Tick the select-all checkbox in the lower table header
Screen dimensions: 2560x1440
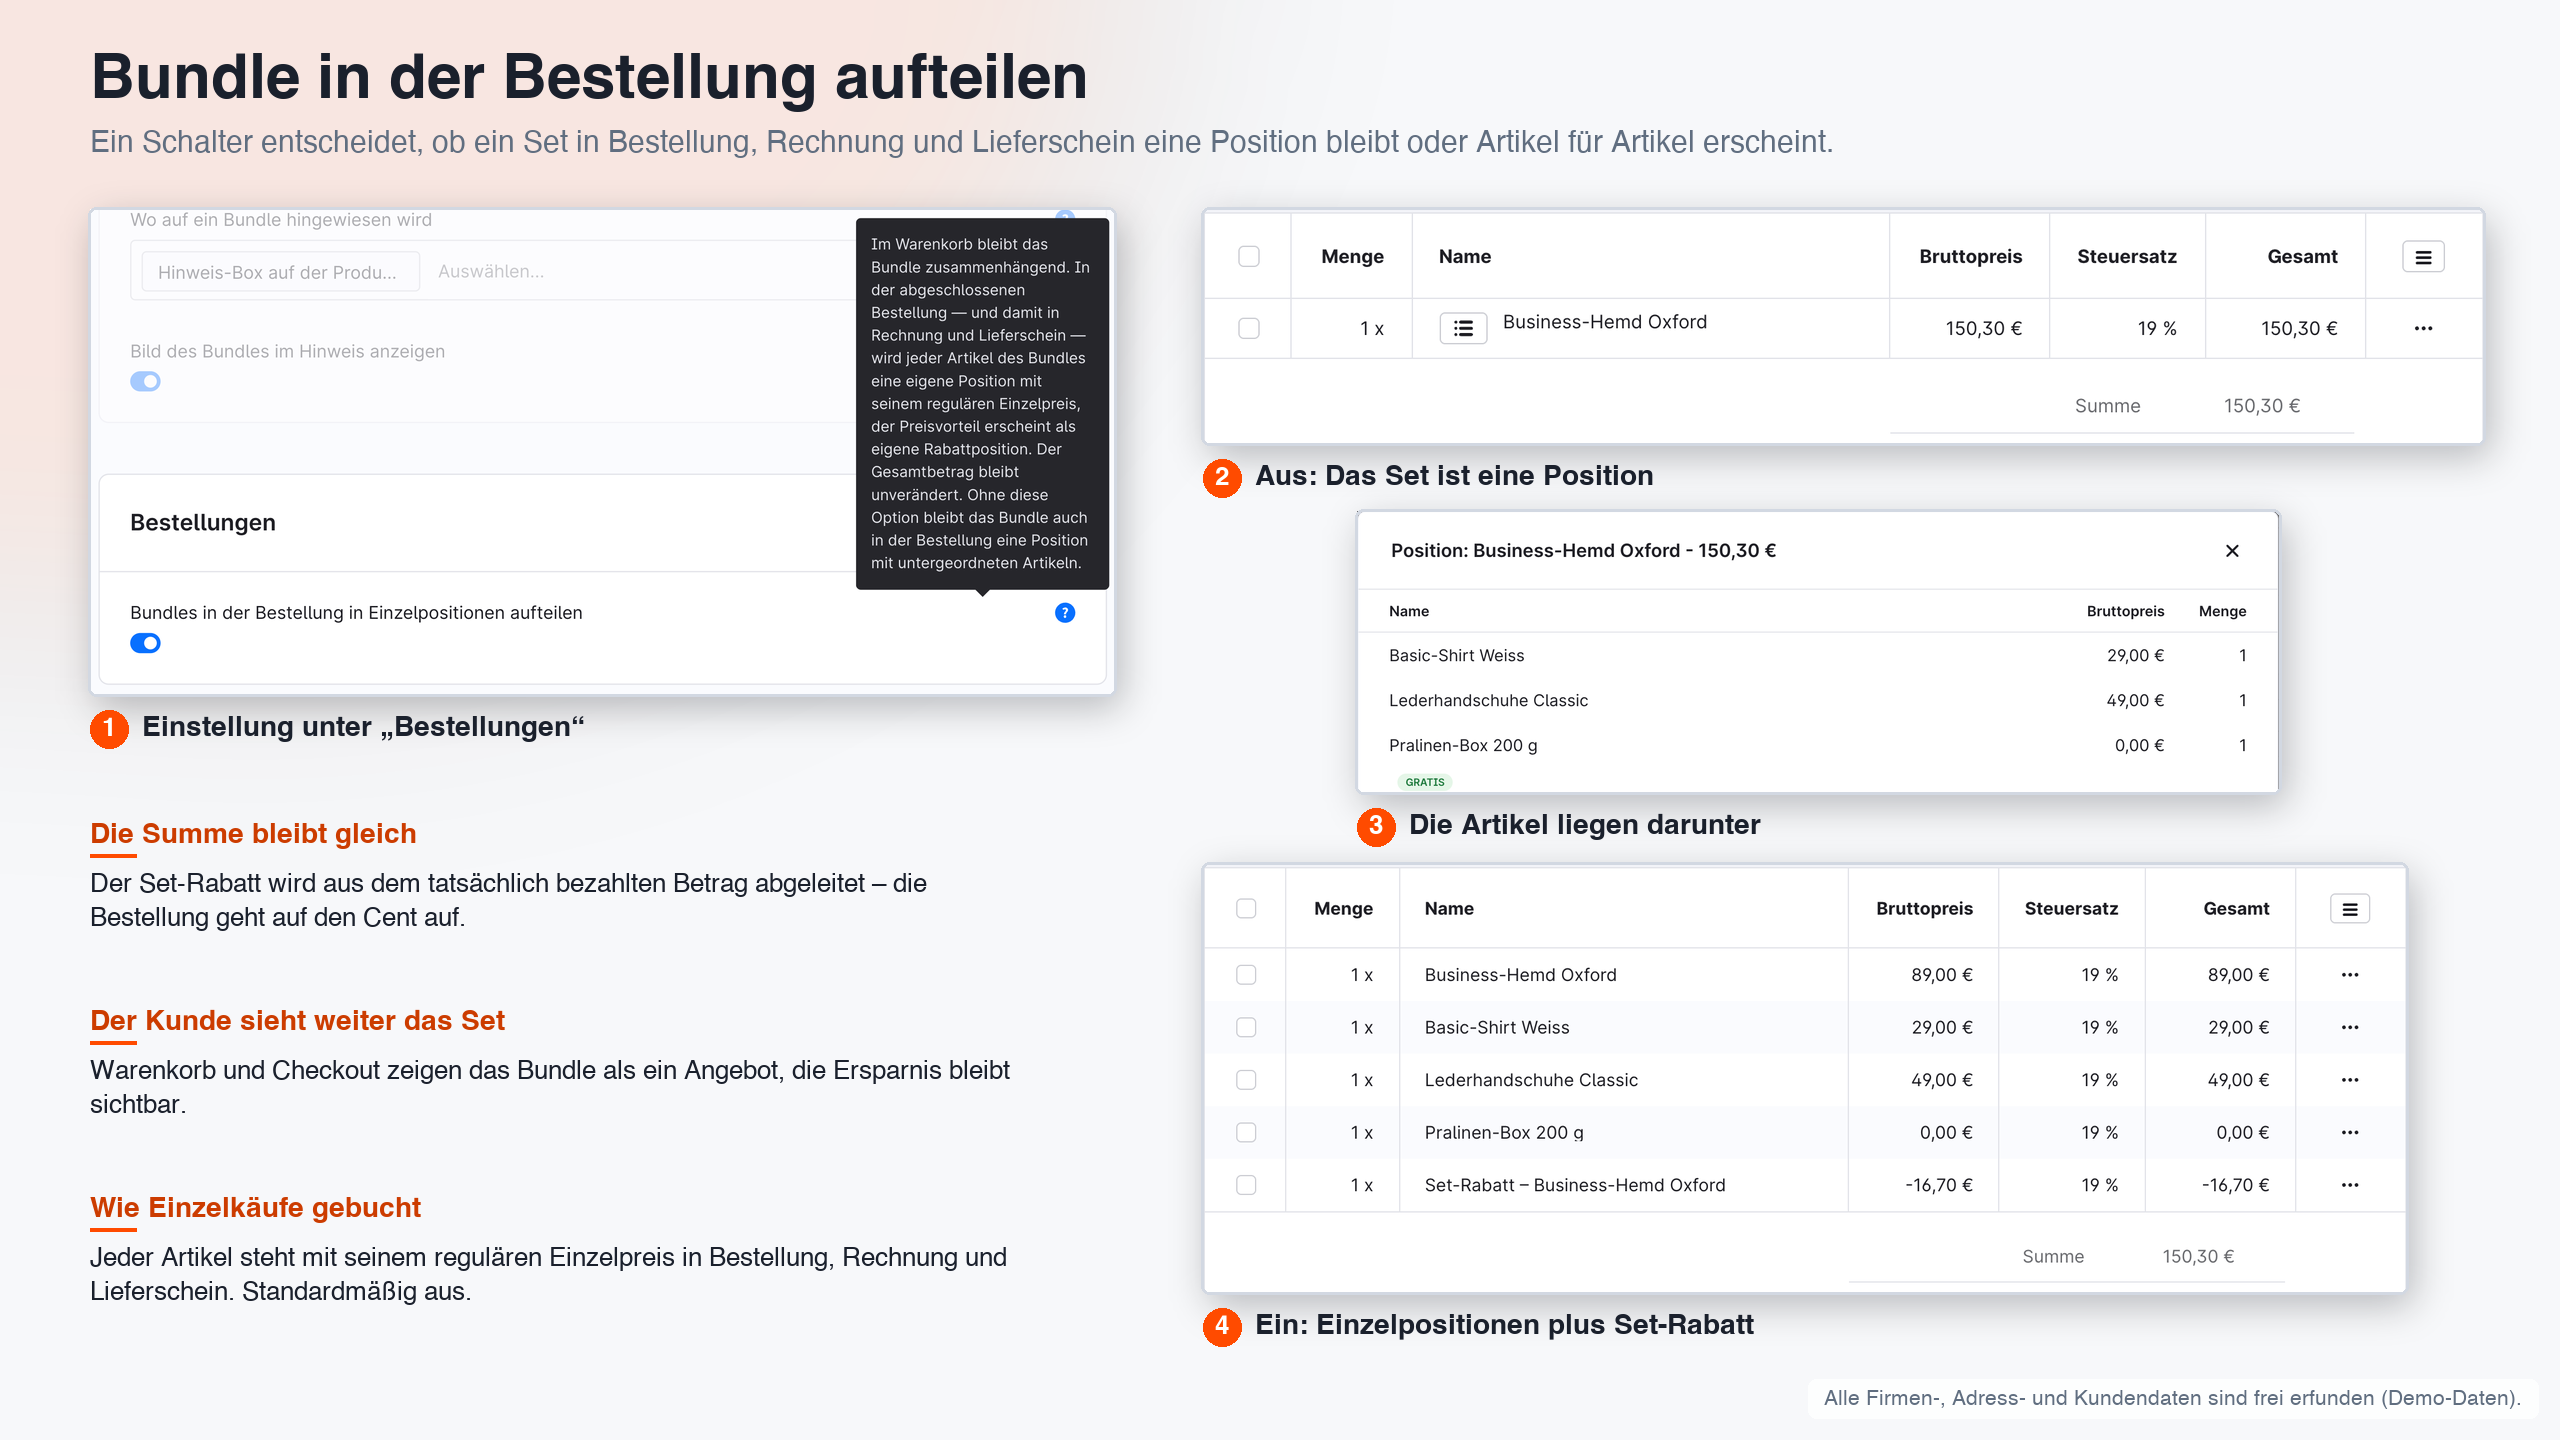tap(1246, 908)
